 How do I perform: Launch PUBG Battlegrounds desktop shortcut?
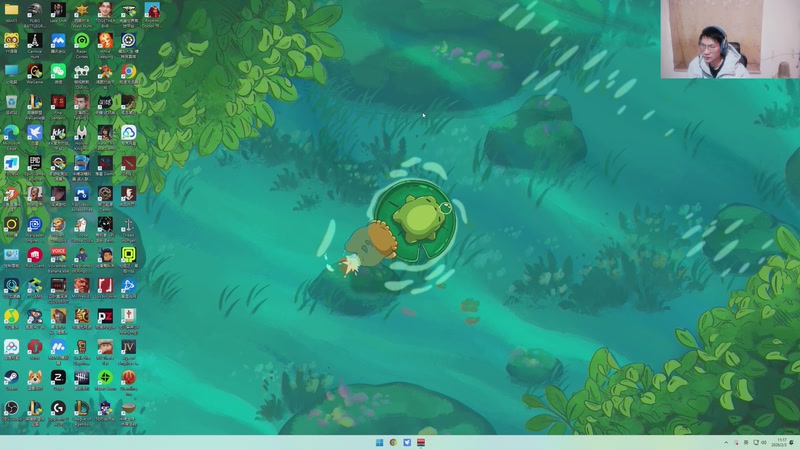click(x=35, y=10)
